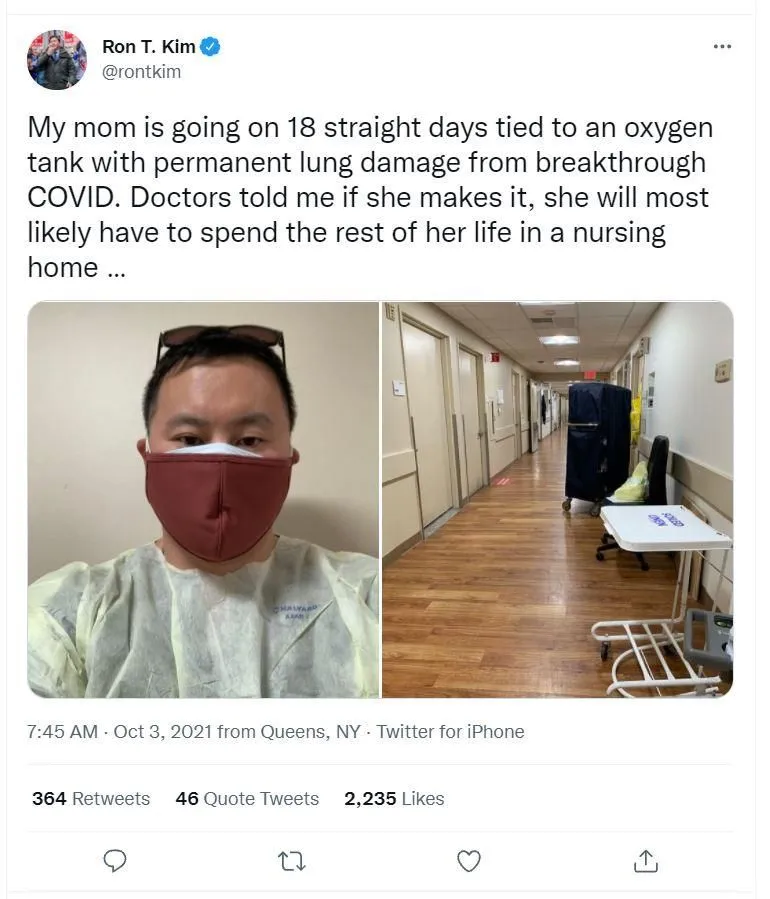Open the three-dot more options menu
The height and width of the screenshot is (899, 770).
pyautogui.click(x=722, y=46)
